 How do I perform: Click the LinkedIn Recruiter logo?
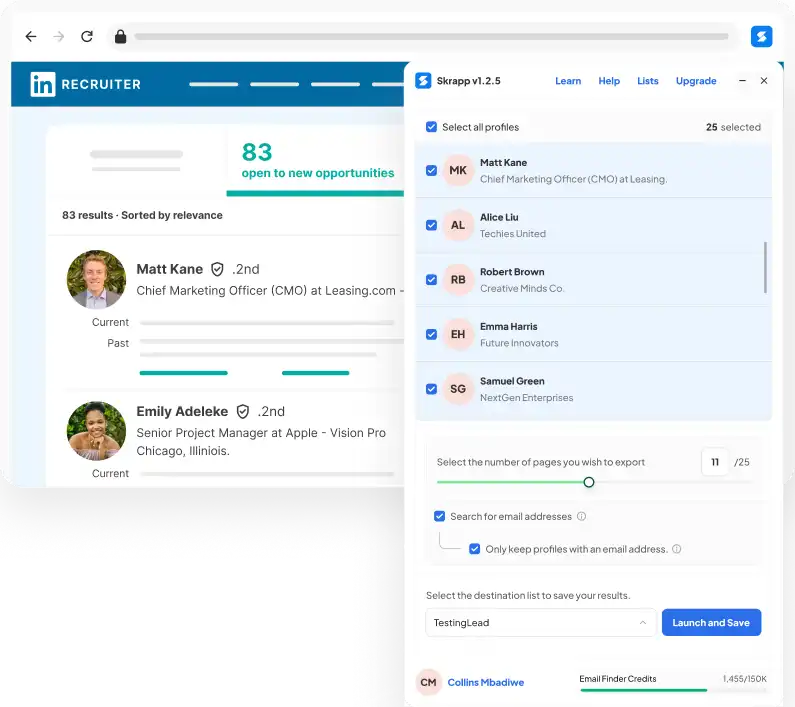(85, 85)
